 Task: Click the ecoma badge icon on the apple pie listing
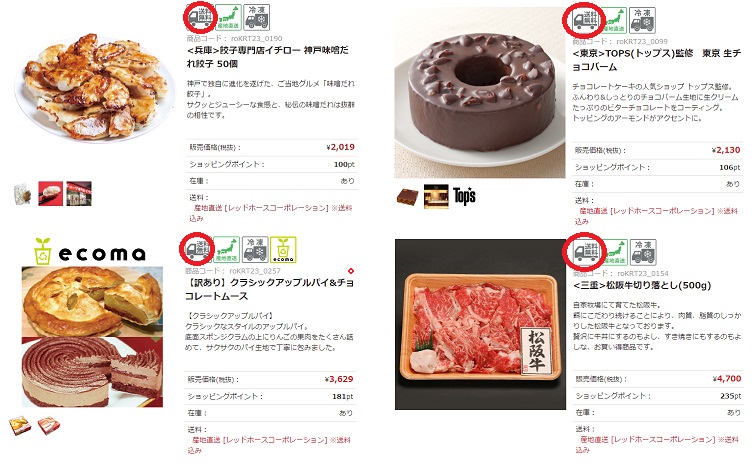coord(283,250)
